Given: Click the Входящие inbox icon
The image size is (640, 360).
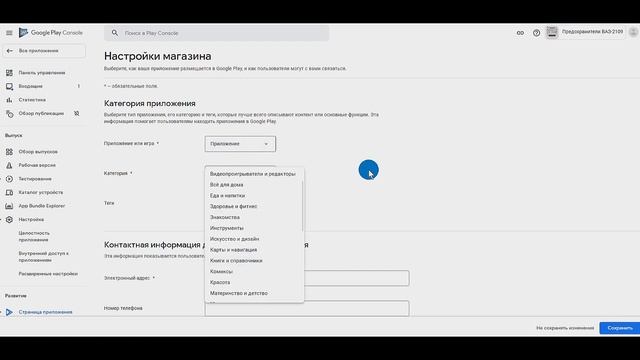Looking at the screenshot, I should 9,86.
